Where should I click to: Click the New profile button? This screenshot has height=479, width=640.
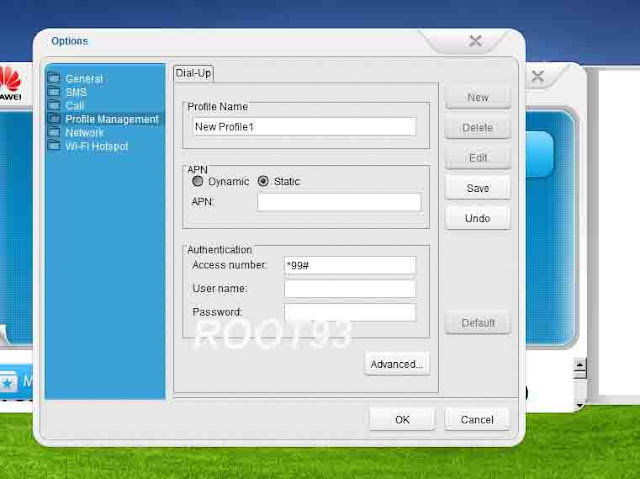[478, 98]
